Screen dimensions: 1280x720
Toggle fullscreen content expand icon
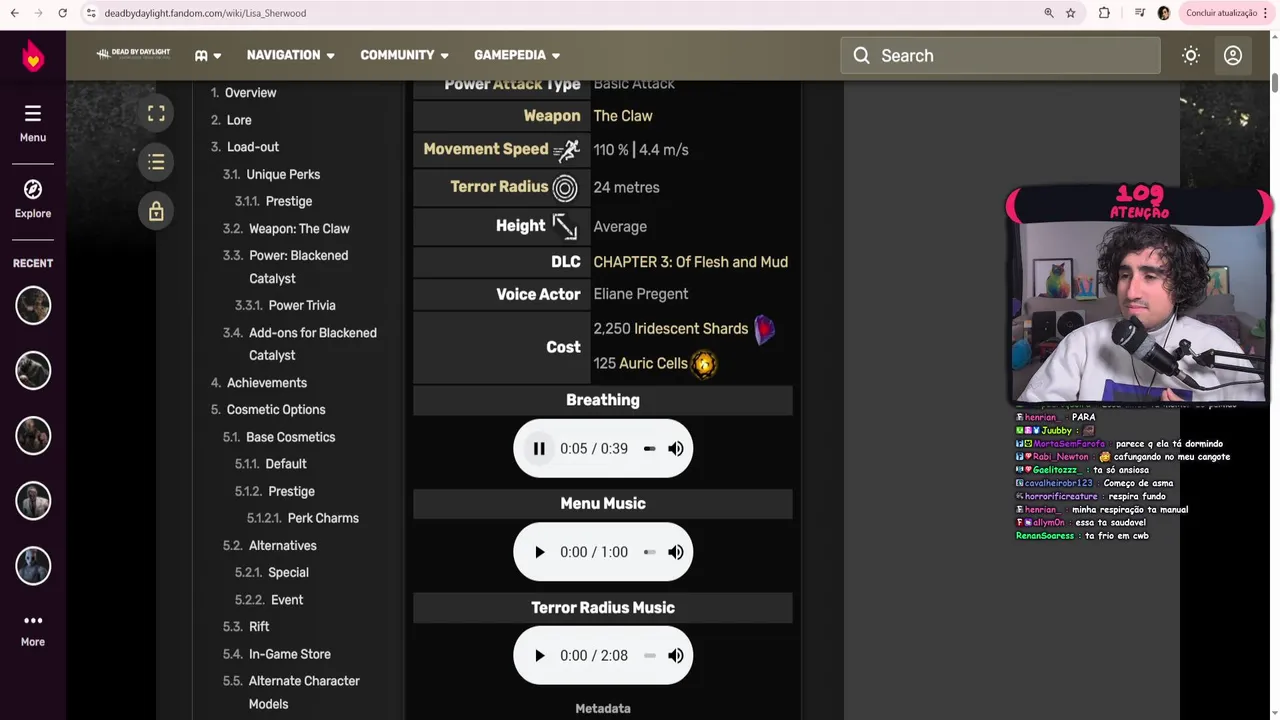(x=156, y=114)
